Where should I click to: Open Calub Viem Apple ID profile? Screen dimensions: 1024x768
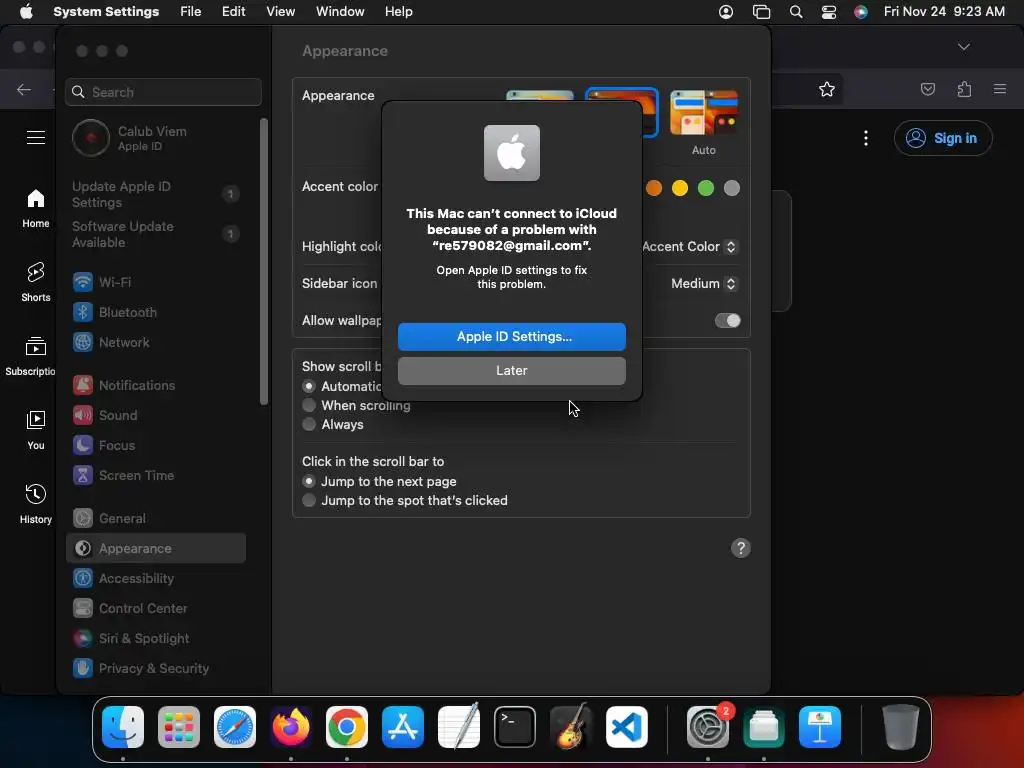155,138
